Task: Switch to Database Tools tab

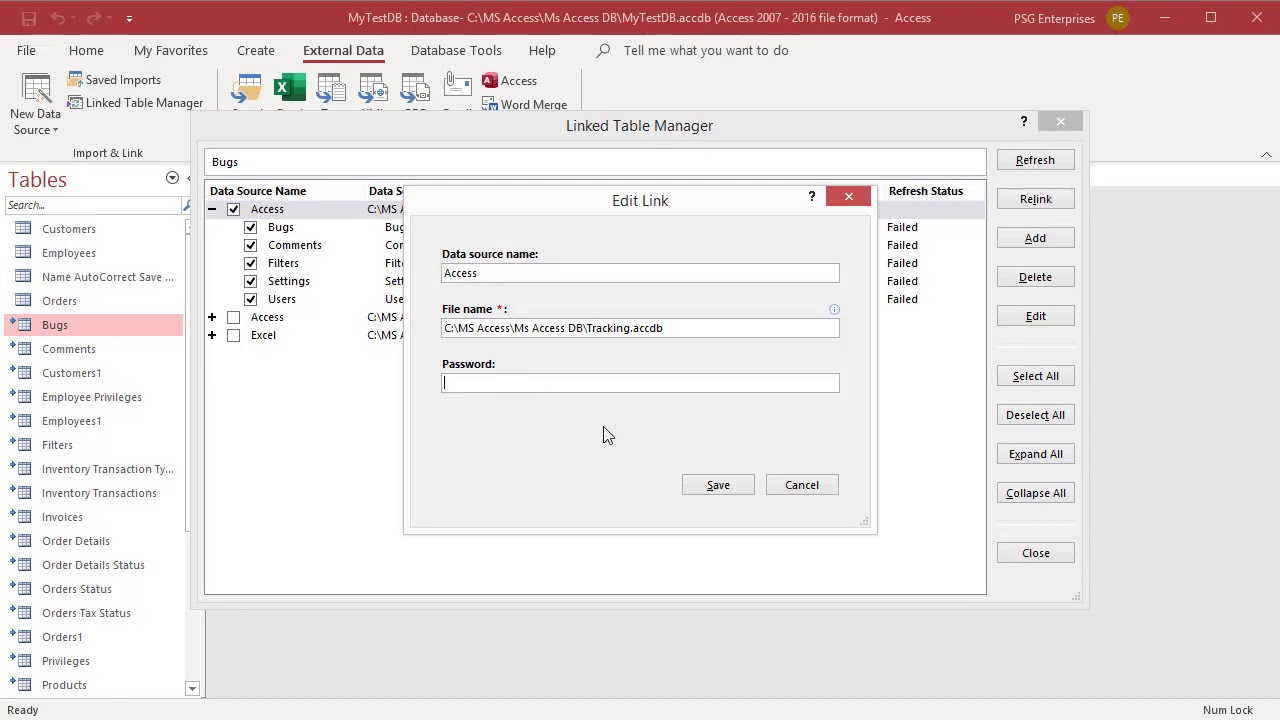Action: [x=456, y=51]
